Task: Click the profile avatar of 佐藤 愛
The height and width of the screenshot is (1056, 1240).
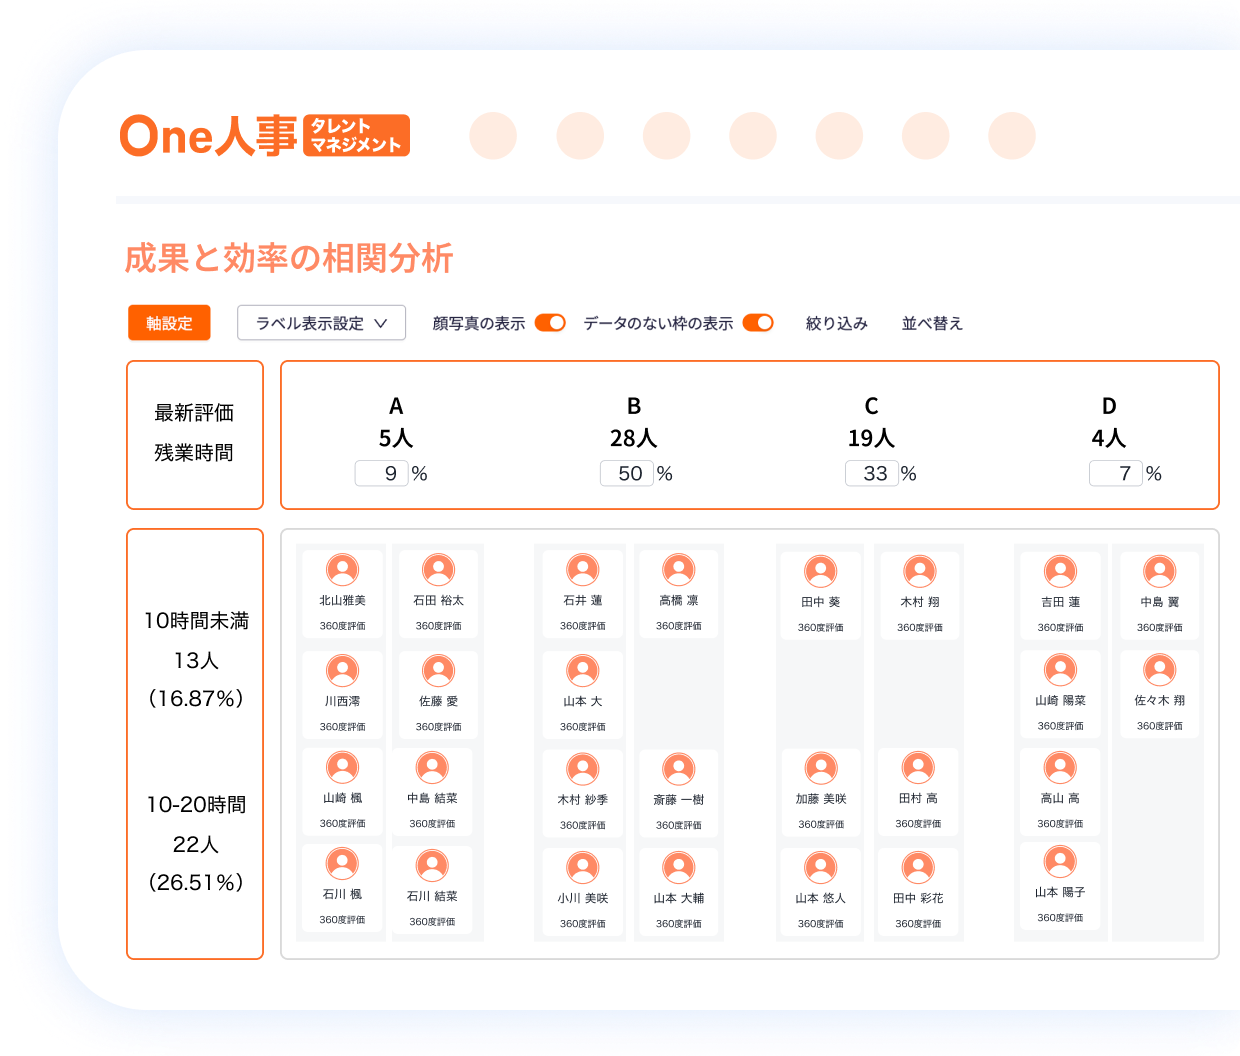Action: 439,671
